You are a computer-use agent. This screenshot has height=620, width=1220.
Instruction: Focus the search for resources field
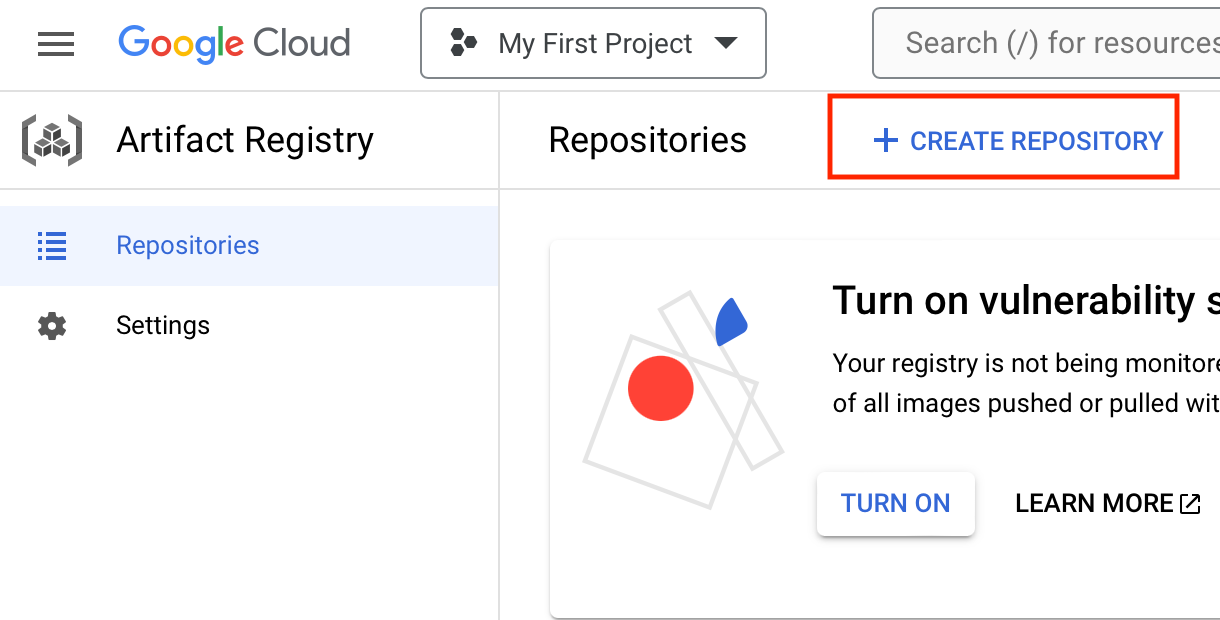[x=1046, y=43]
